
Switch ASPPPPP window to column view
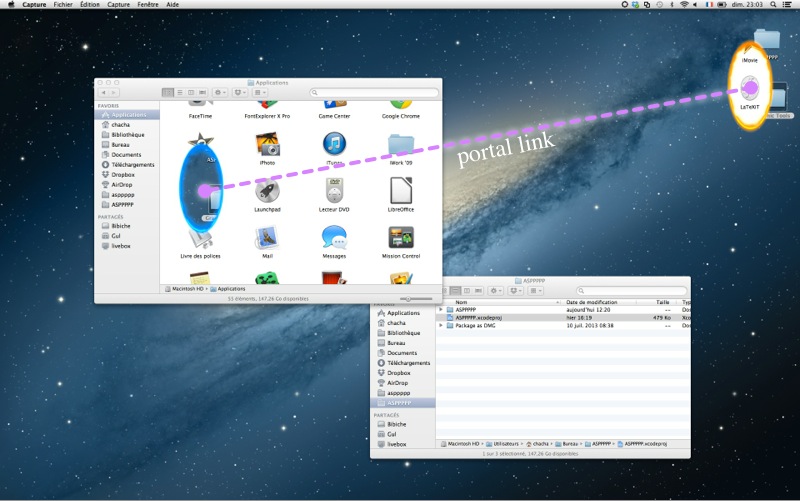(467, 291)
